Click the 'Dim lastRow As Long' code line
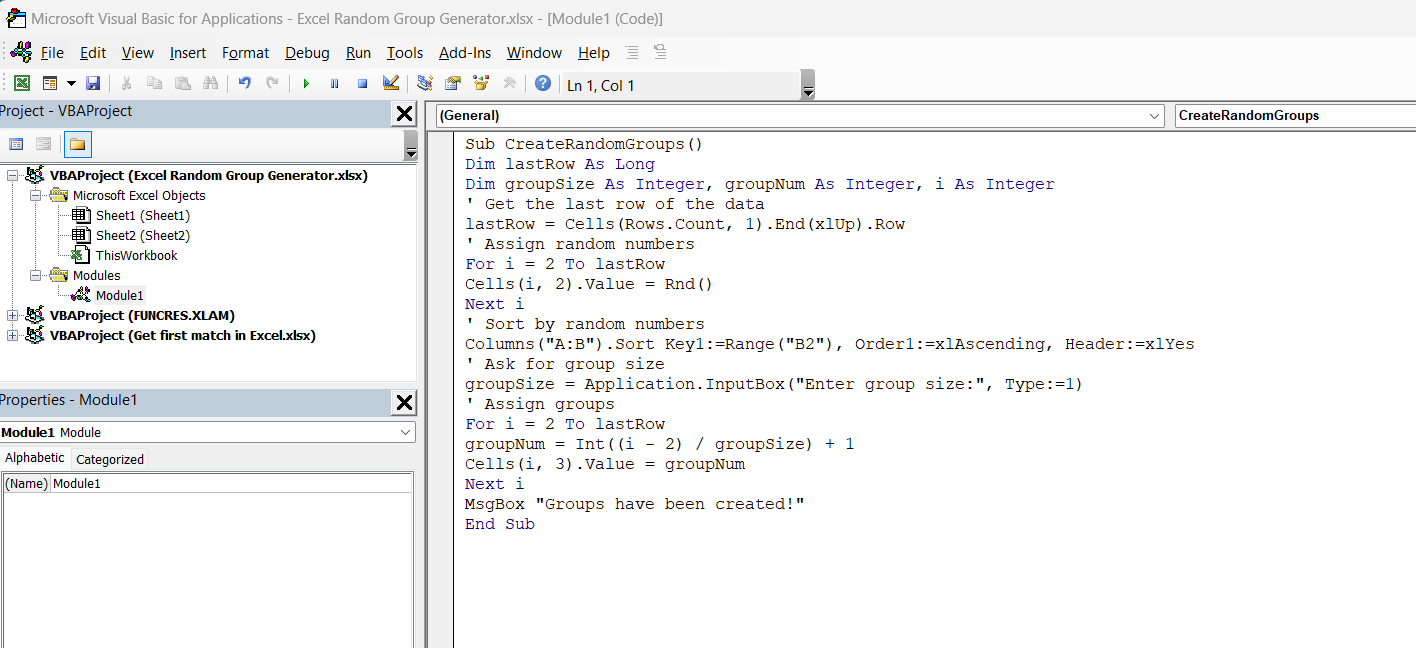The image size is (1416, 648). (560, 164)
